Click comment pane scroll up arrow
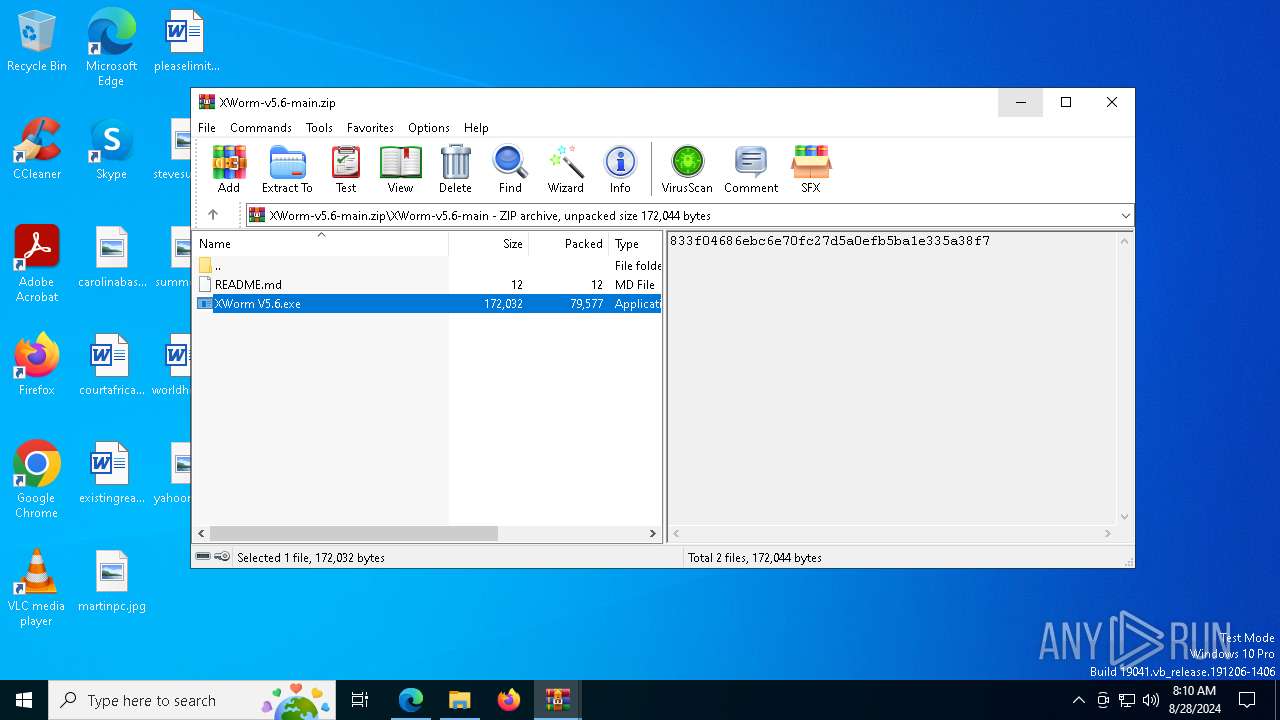The height and width of the screenshot is (720, 1280). point(1125,241)
